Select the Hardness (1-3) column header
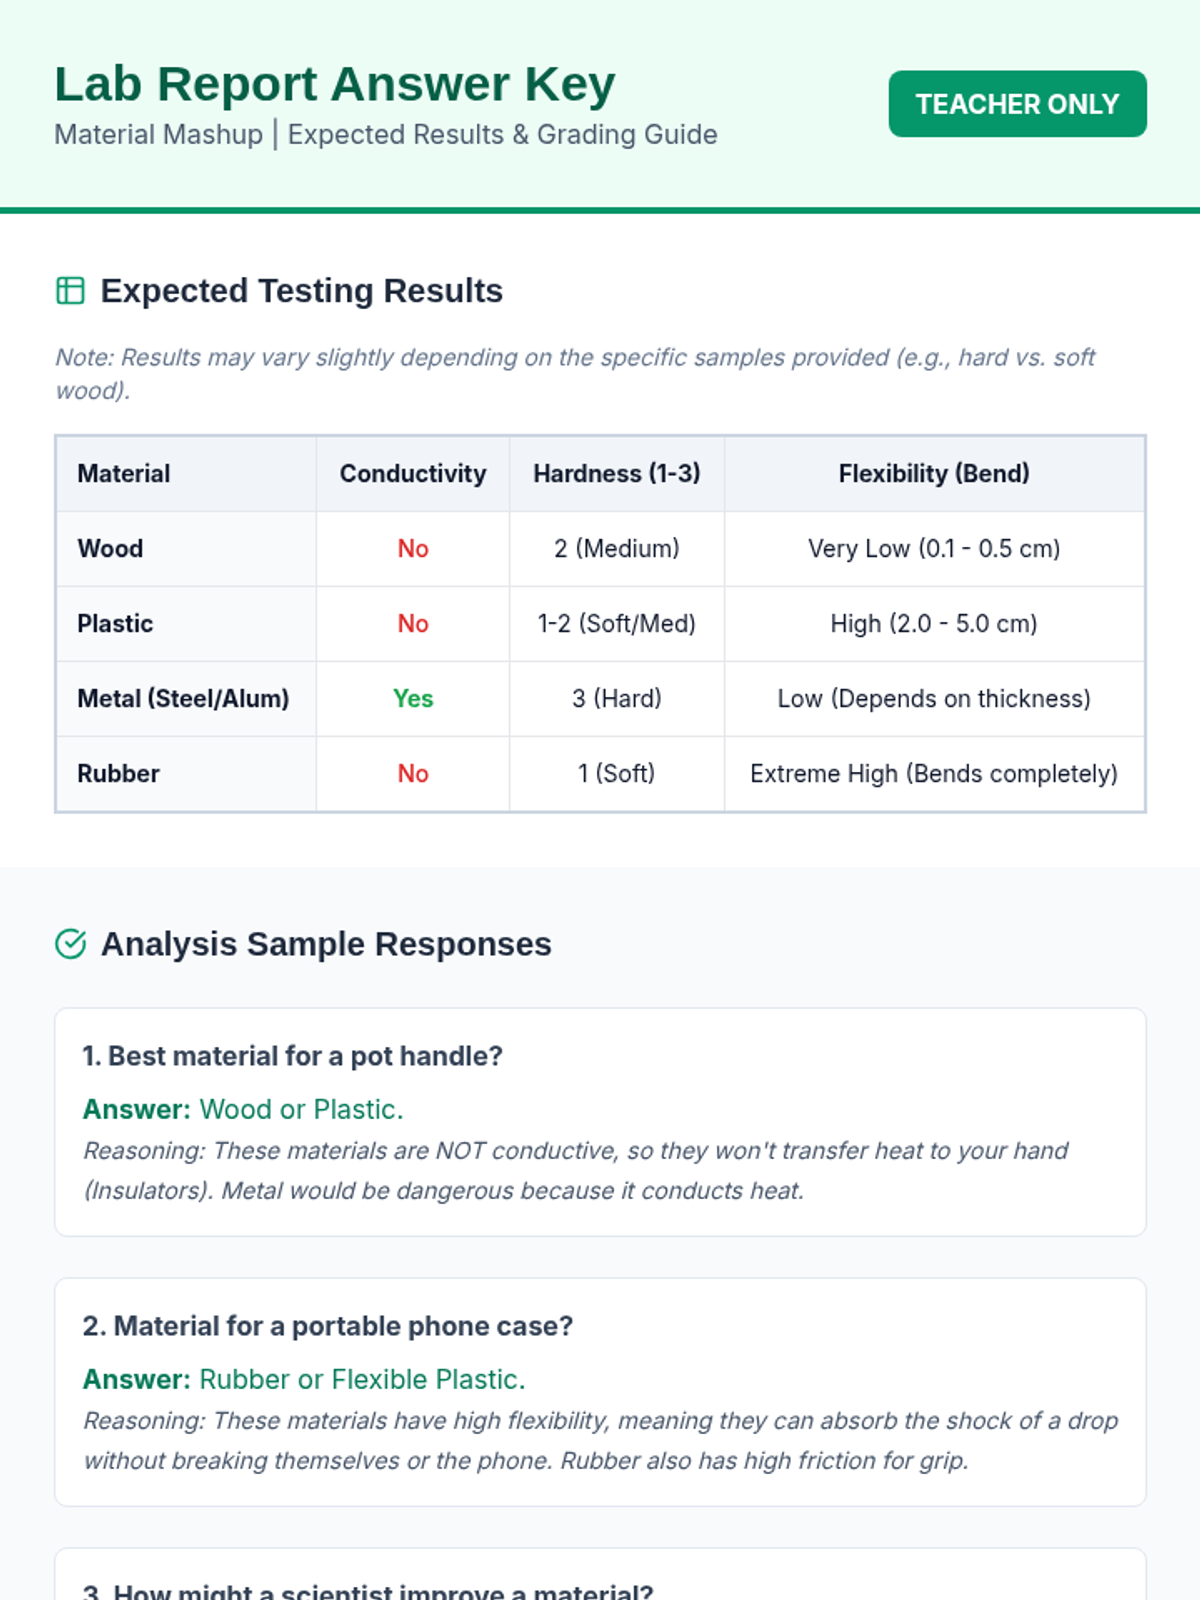The image size is (1200, 1600). (616, 474)
